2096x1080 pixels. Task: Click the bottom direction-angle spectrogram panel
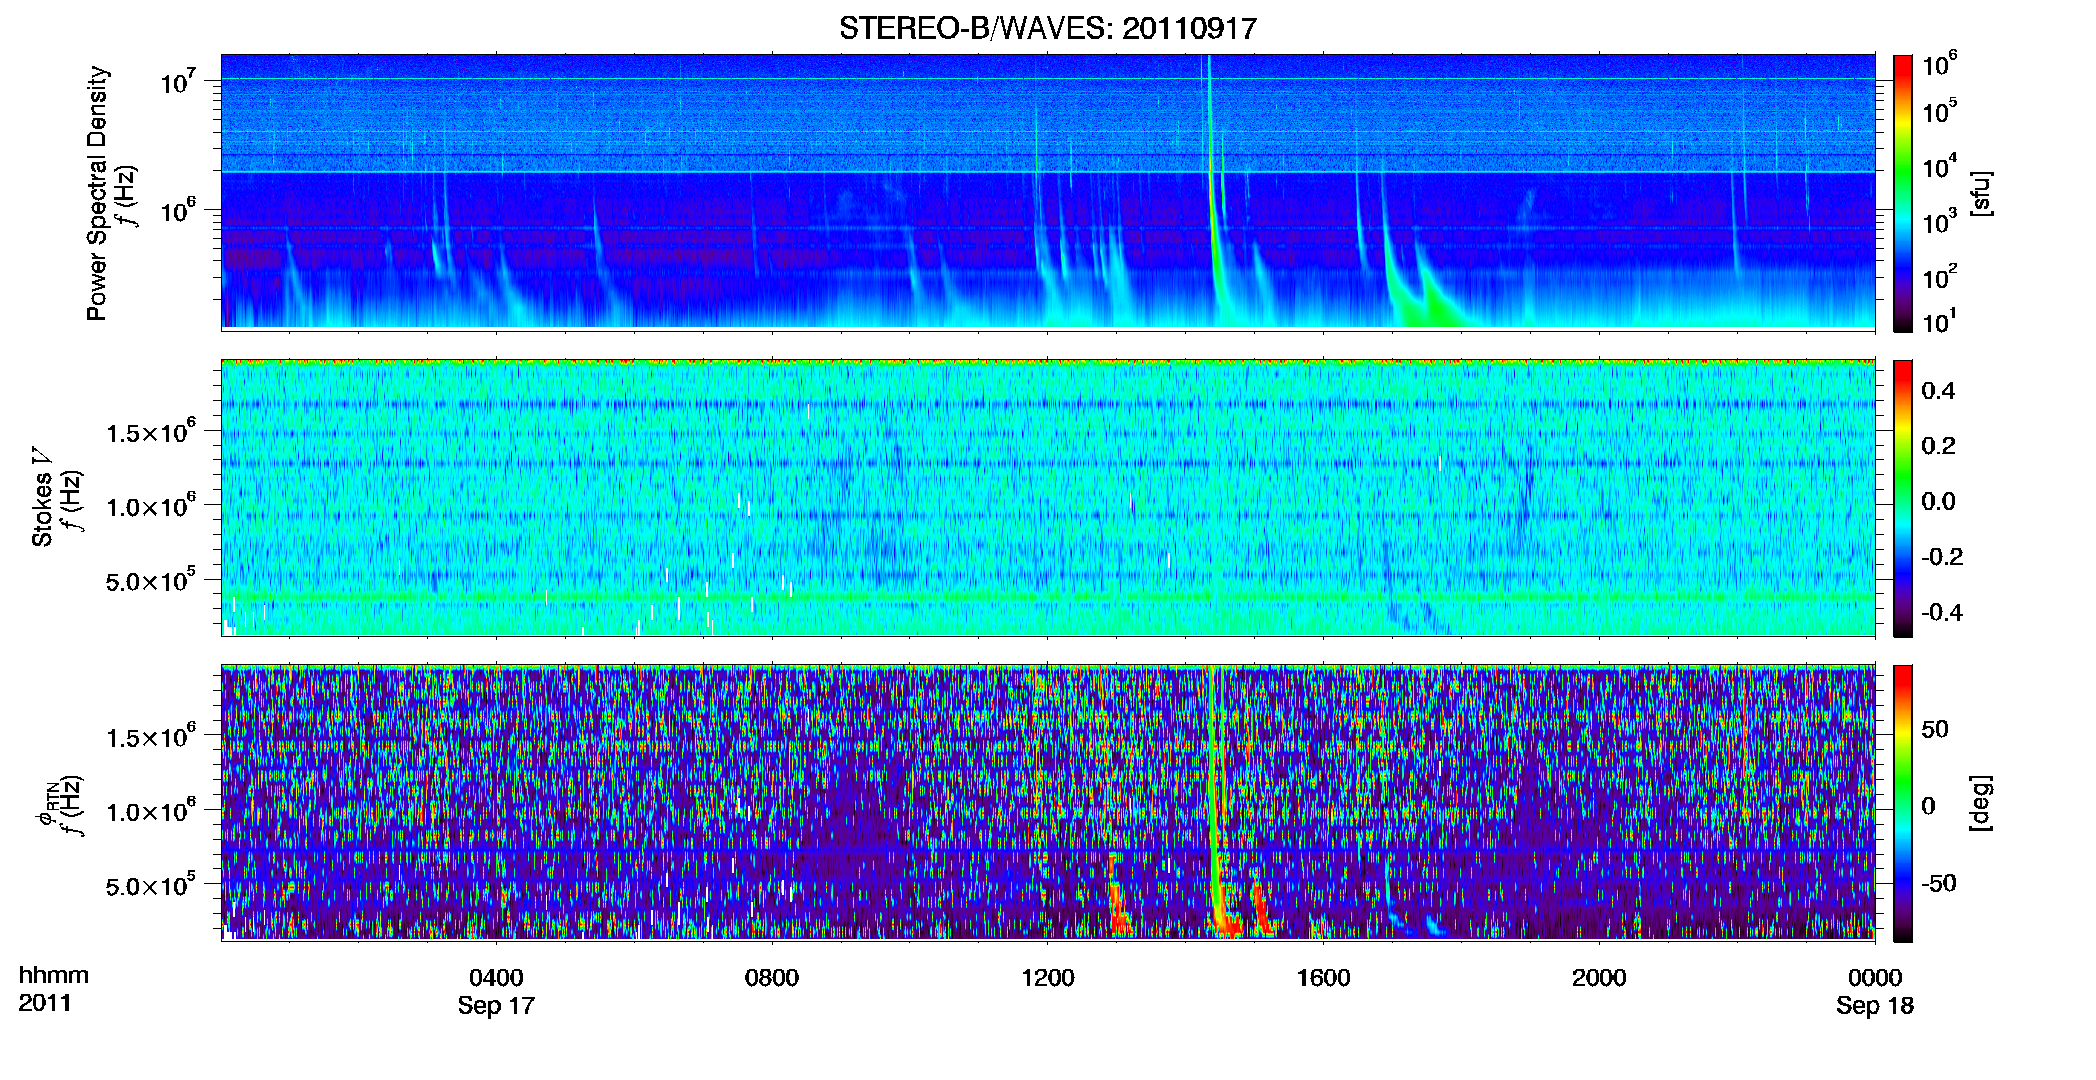coord(1048,803)
